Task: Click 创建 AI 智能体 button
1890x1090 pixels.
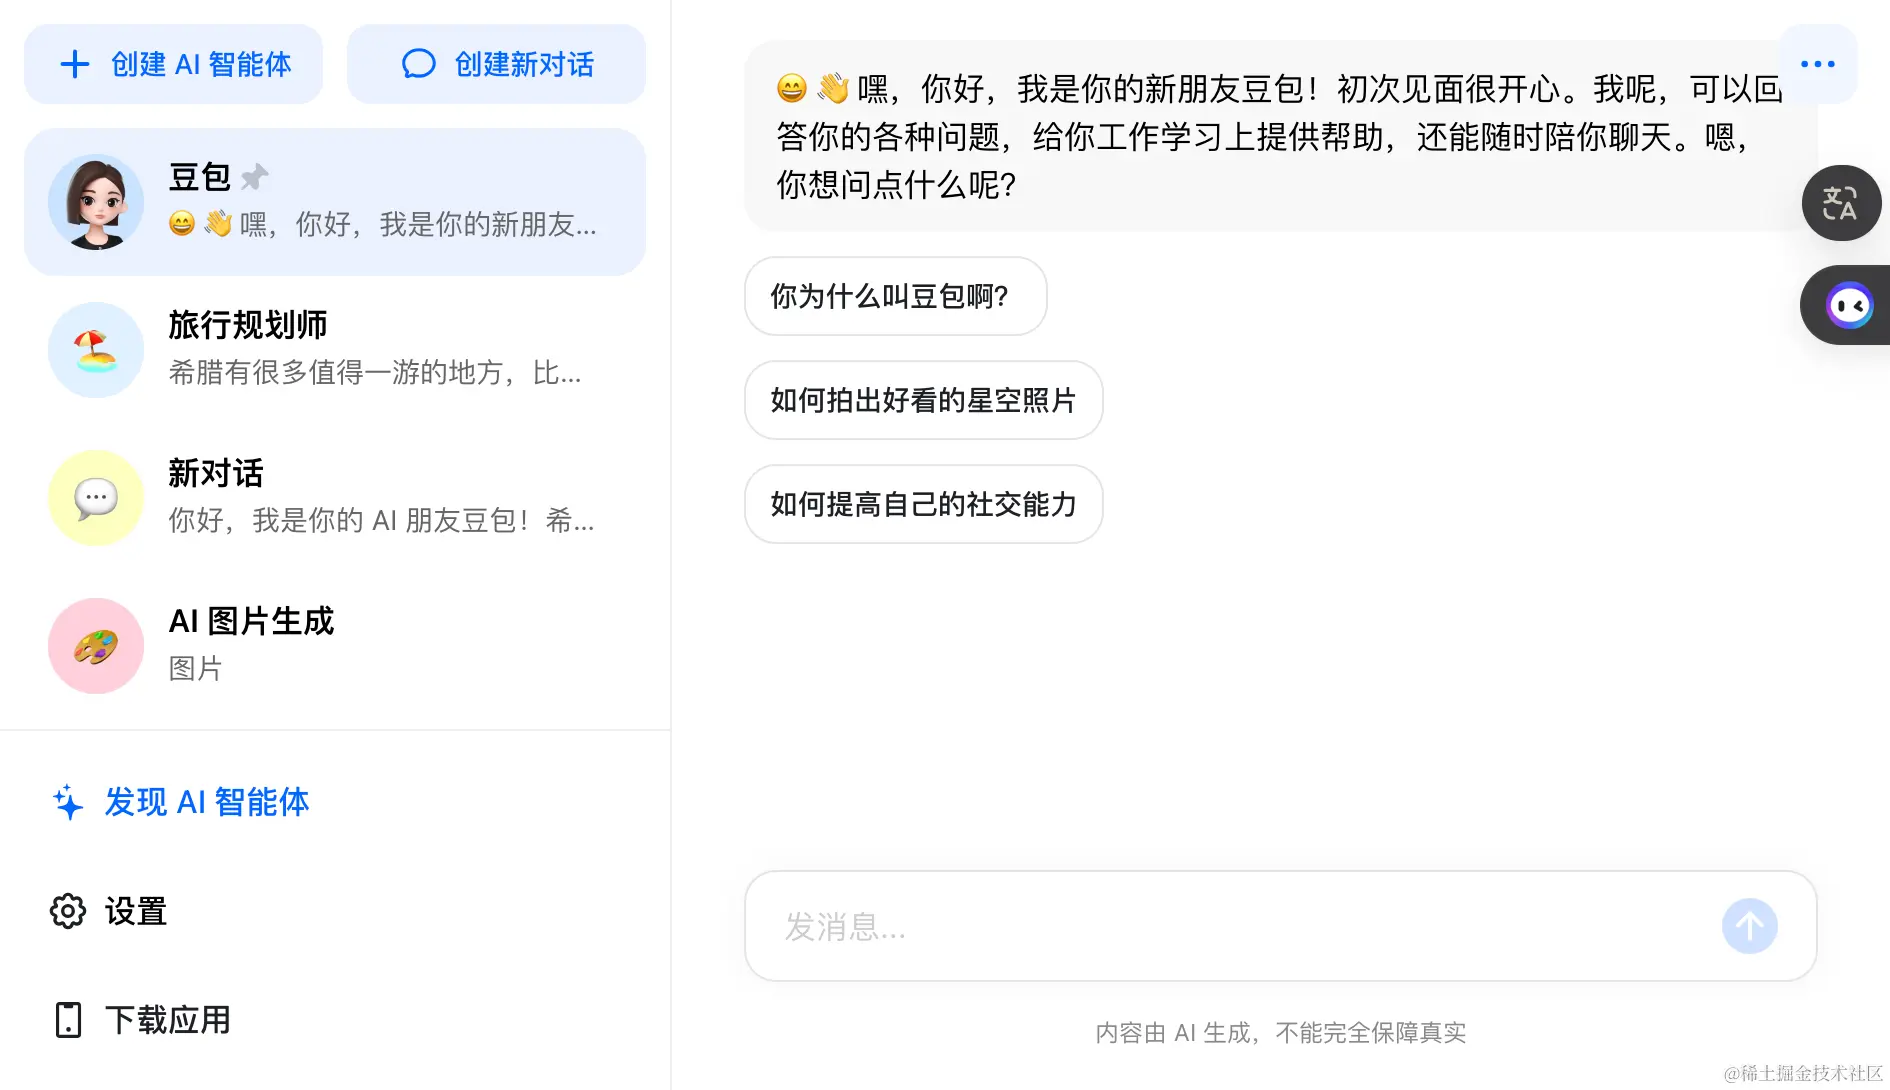Action: (173, 64)
